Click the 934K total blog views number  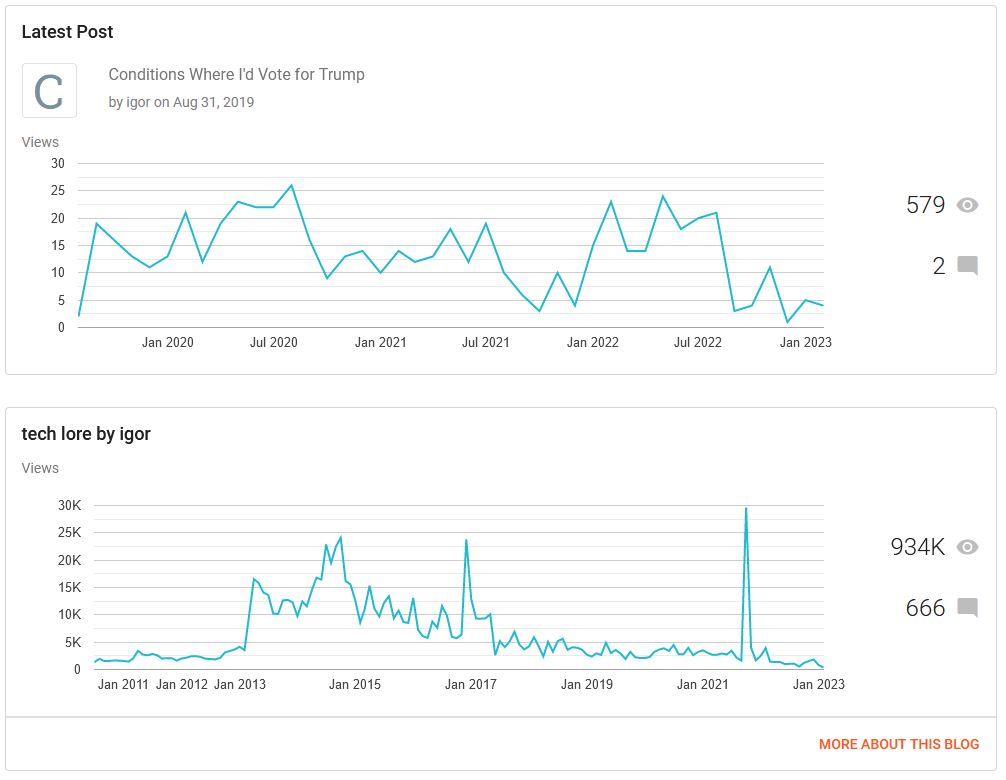coord(917,547)
